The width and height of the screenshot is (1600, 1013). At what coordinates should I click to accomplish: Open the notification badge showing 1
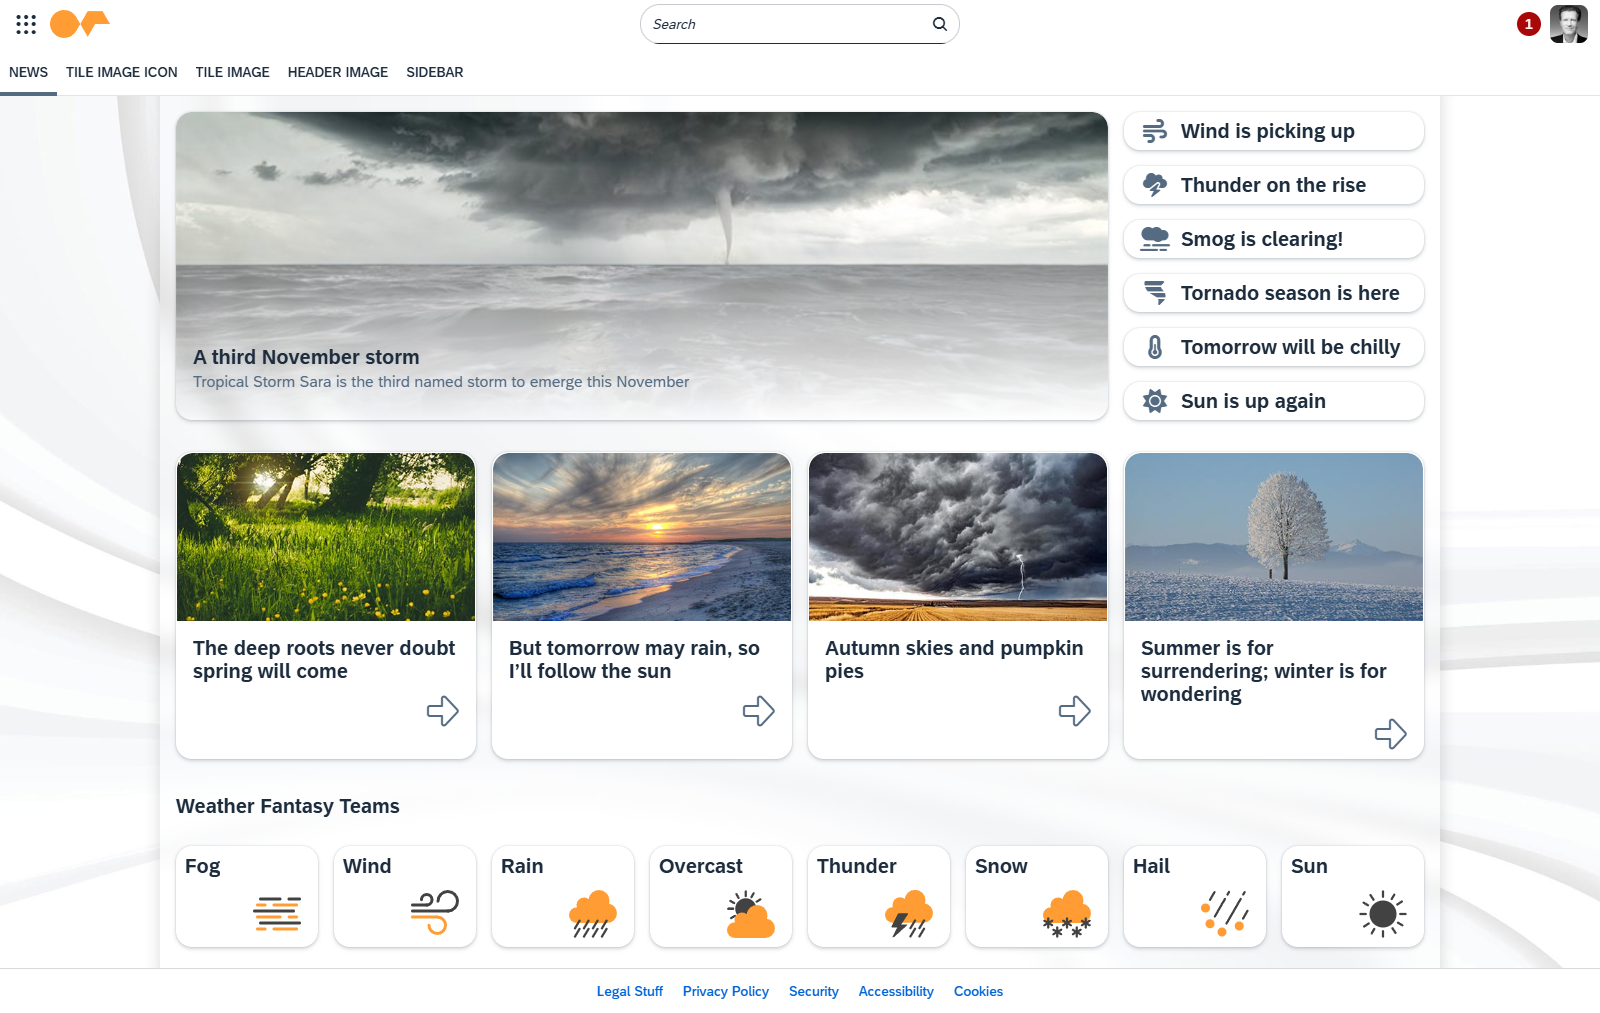[x=1527, y=24]
